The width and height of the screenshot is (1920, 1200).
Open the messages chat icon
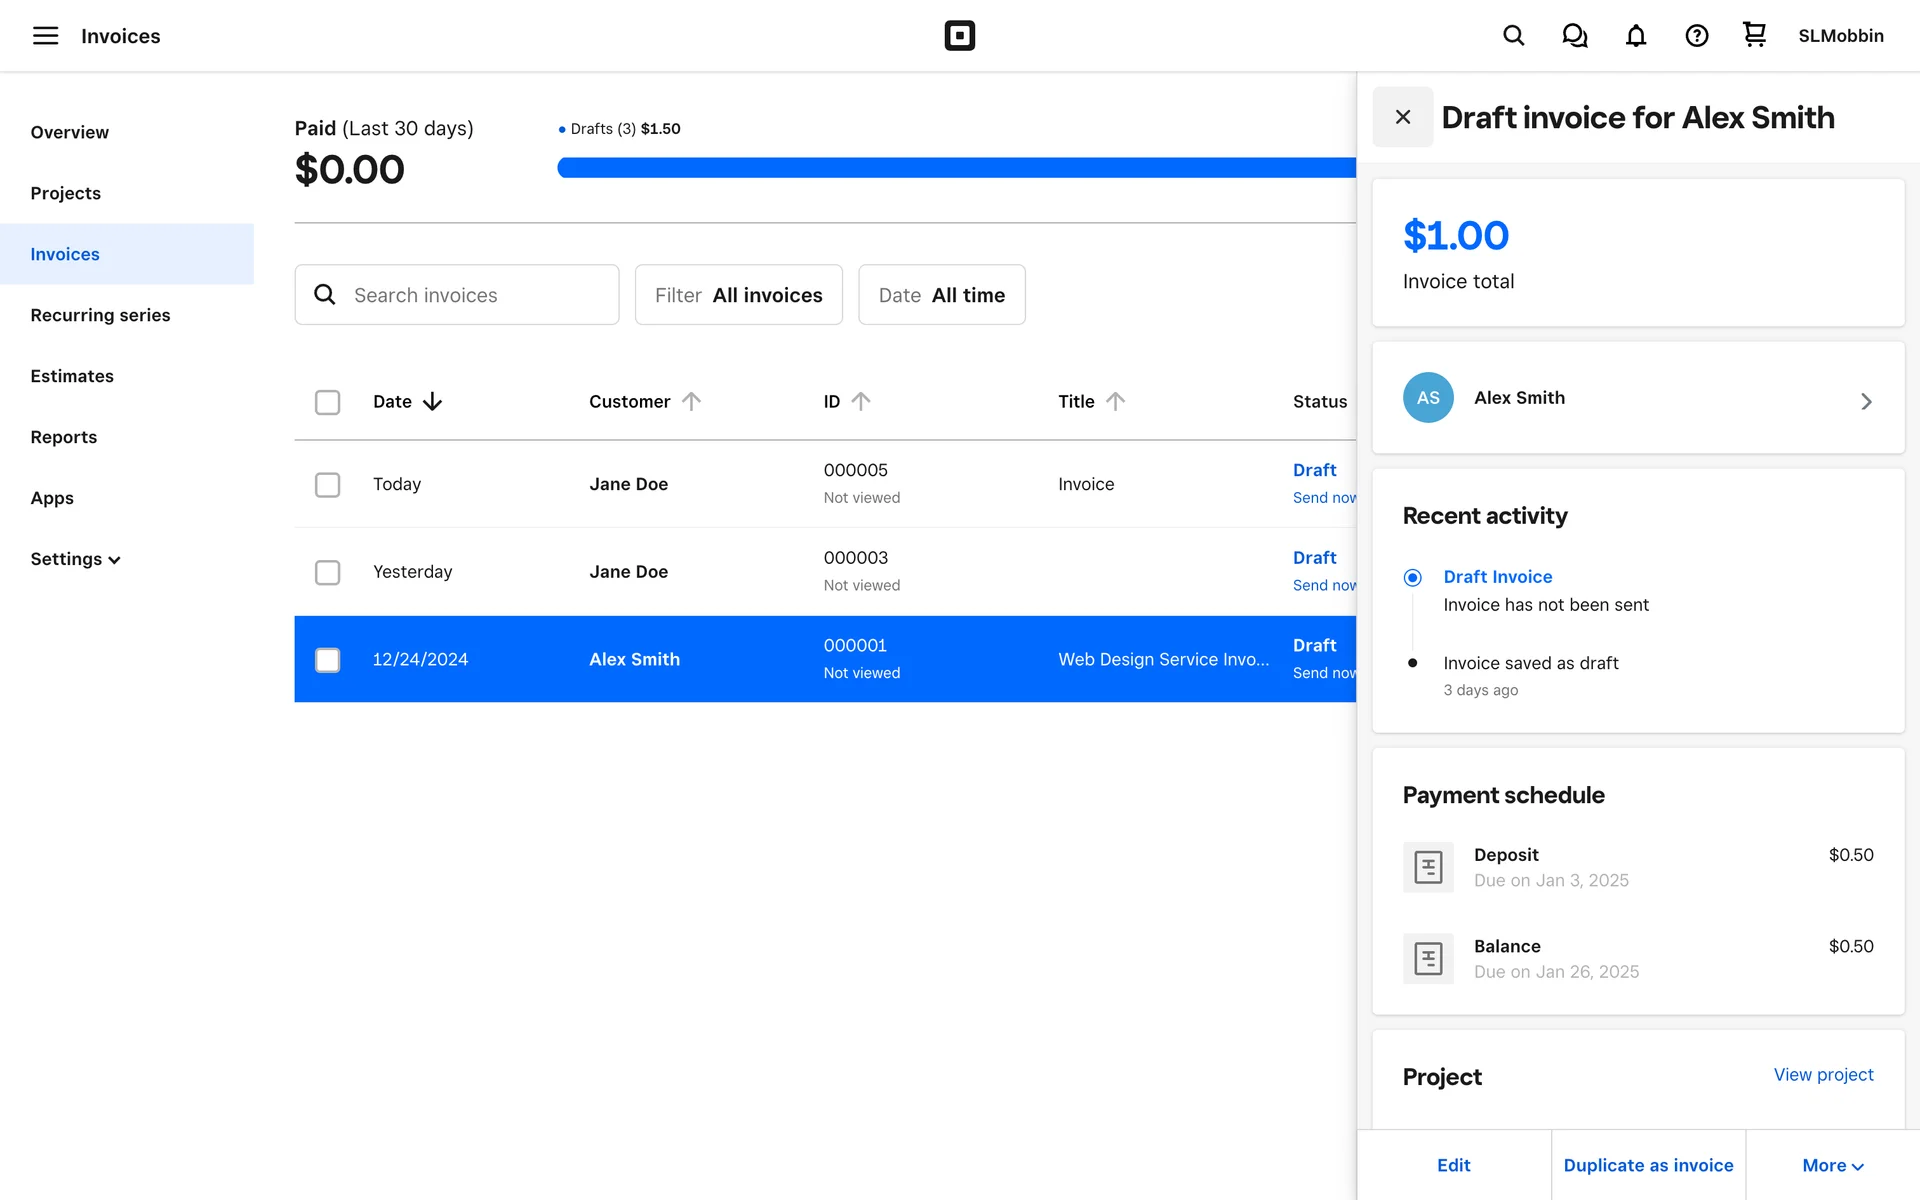pyautogui.click(x=1574, y=36)
